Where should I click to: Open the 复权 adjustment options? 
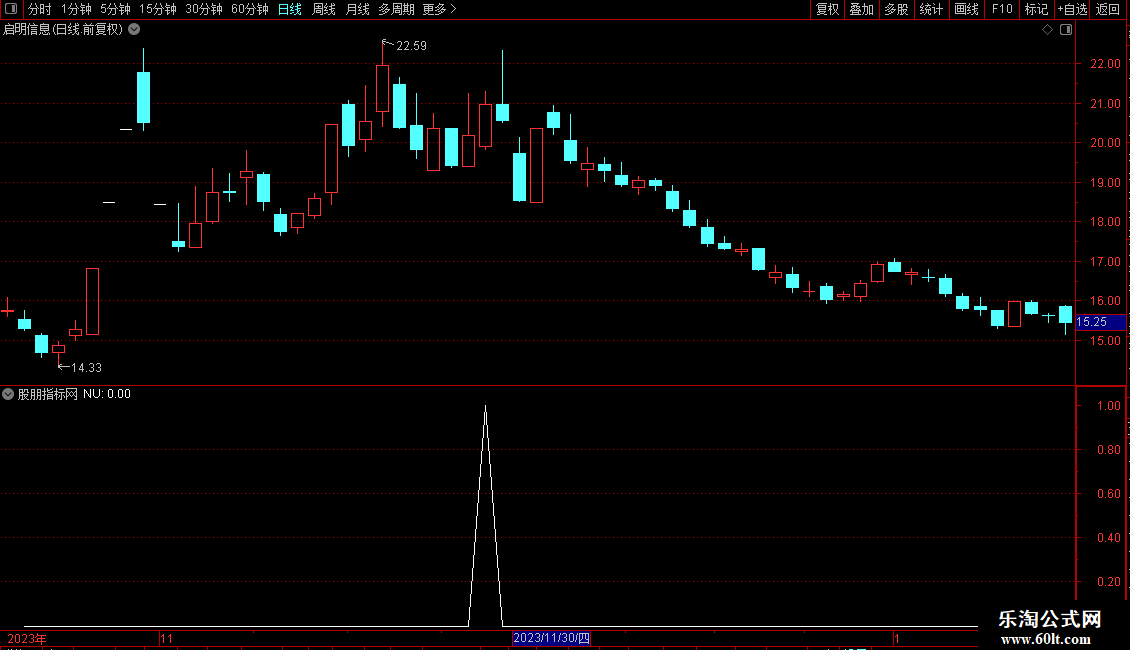[x=827, y=9]
